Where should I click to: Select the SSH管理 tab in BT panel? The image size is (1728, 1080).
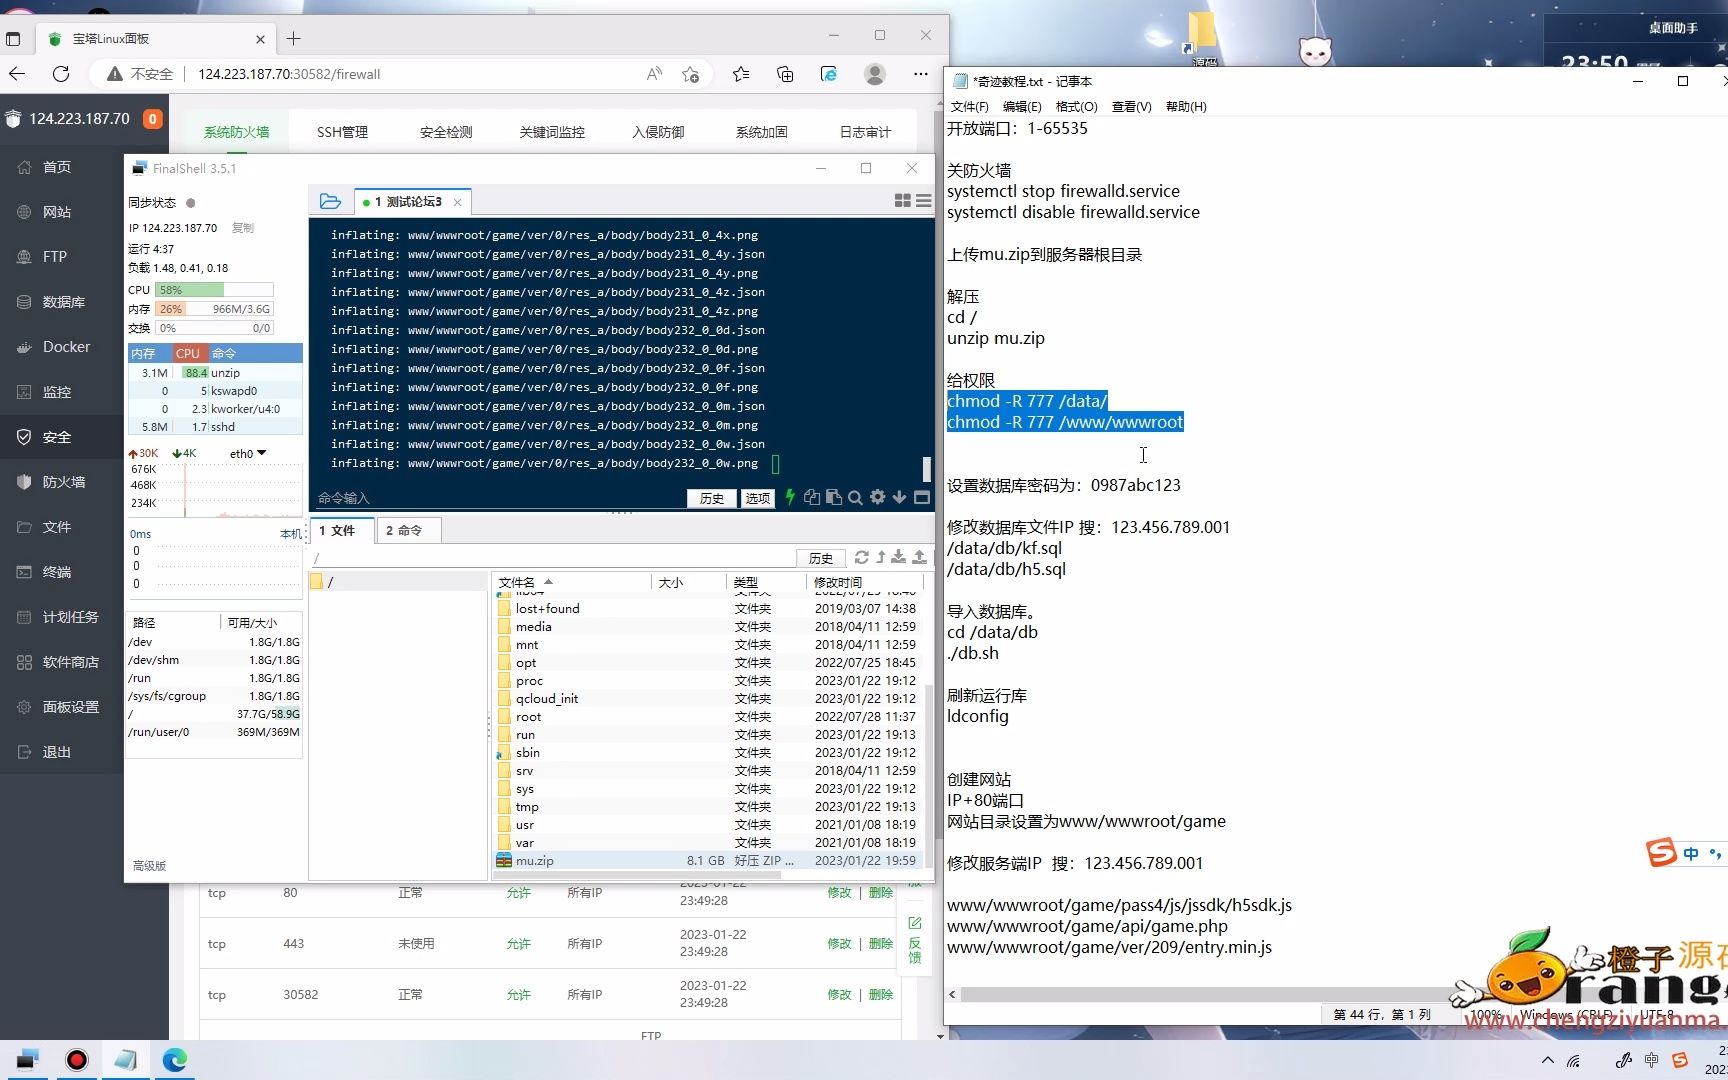[342, 132]
